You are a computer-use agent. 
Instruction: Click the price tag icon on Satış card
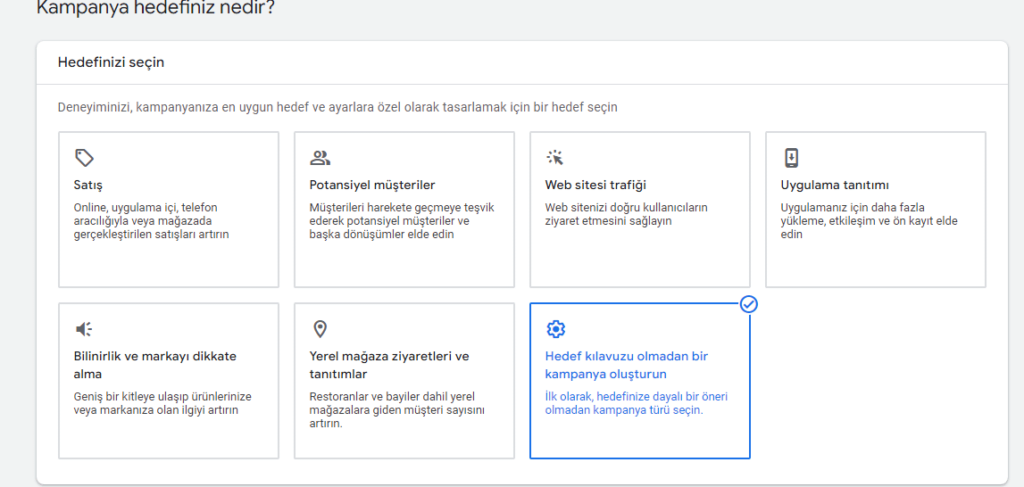pos(84,157)
